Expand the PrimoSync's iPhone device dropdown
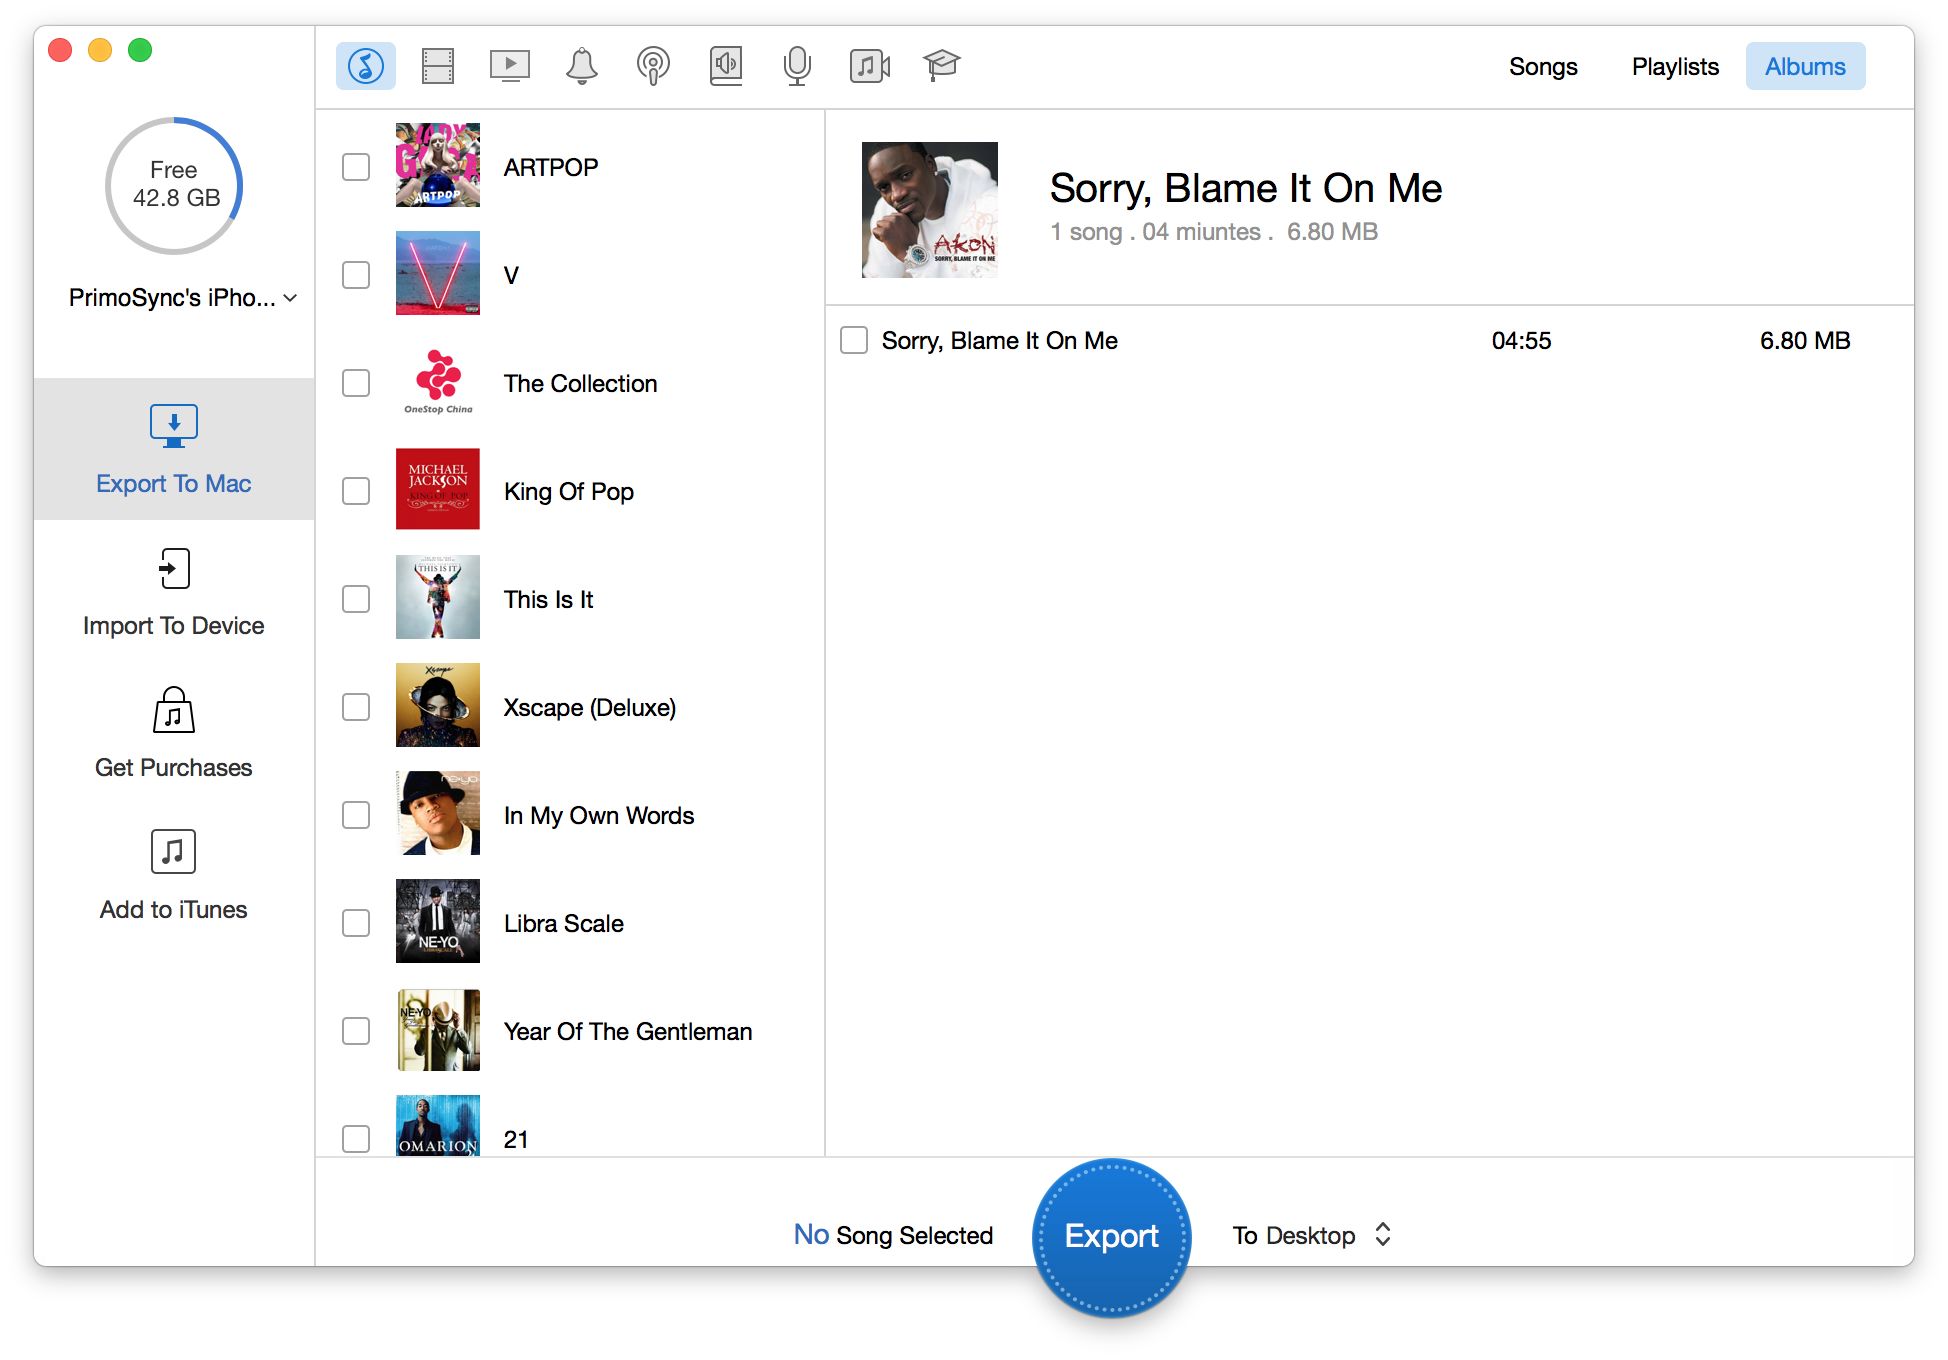Image resolution: width=1948 pixels, height=1360 pixels. [183, 298]
